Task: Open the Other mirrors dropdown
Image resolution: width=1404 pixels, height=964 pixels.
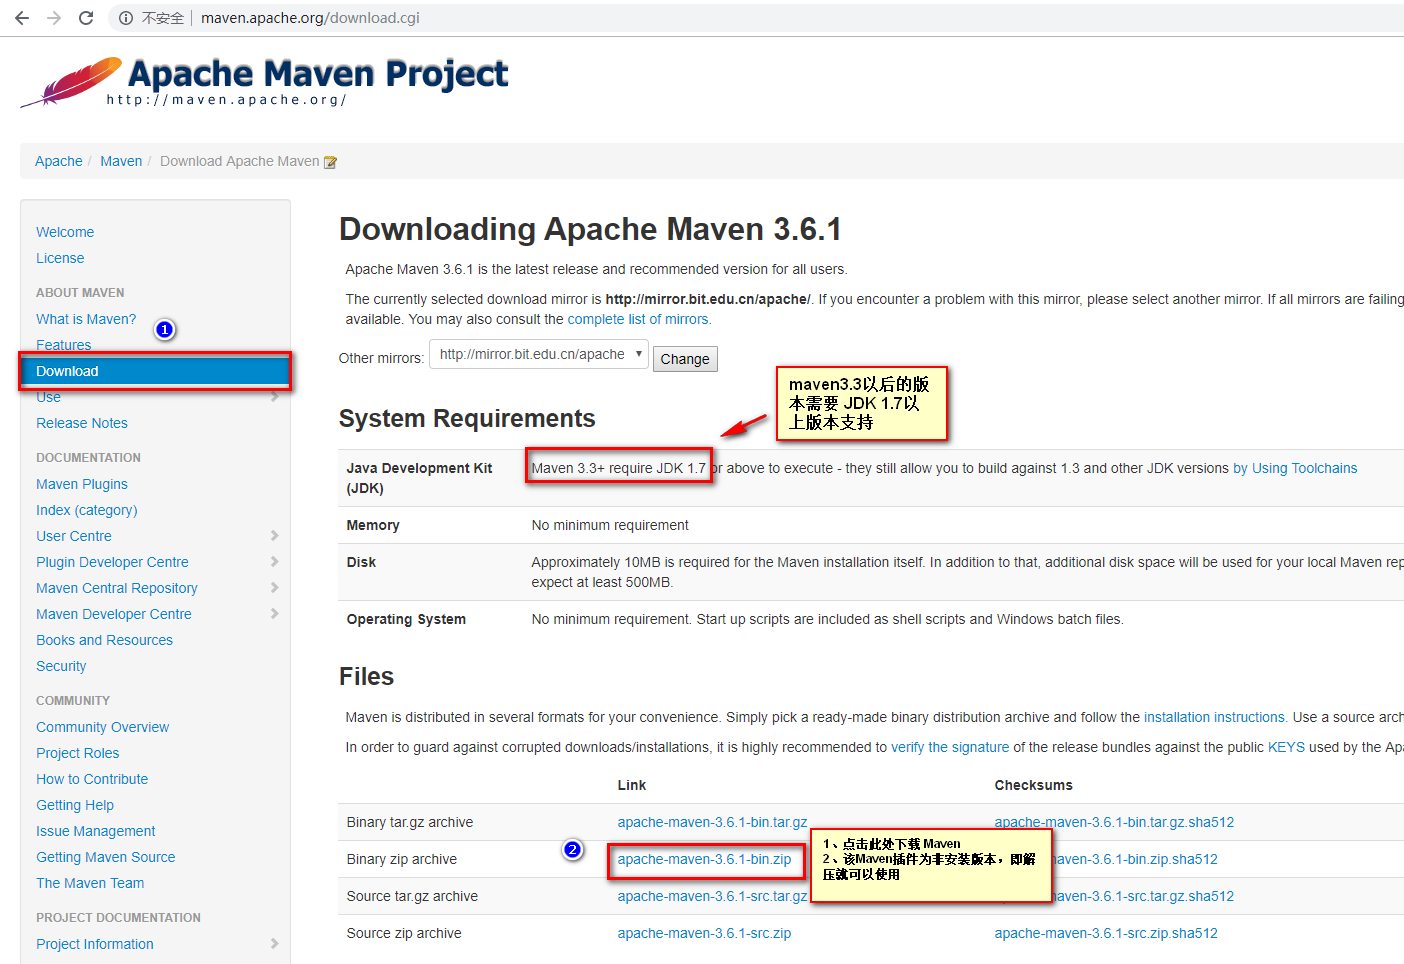Action: [539, 354]
